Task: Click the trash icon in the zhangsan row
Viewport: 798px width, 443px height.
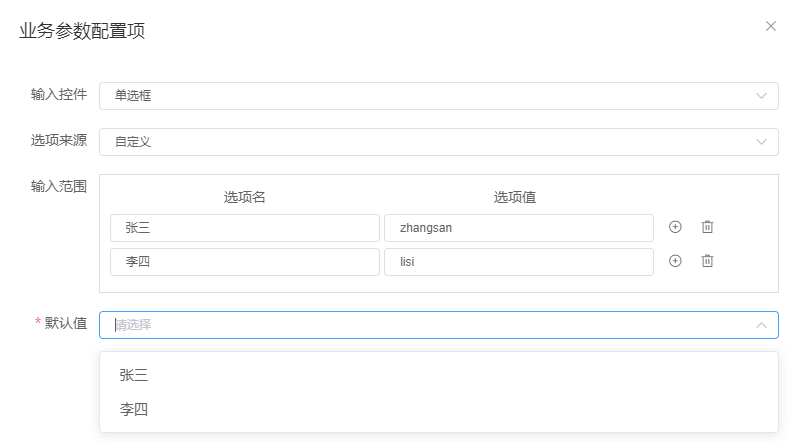Action: coord(707,227)
